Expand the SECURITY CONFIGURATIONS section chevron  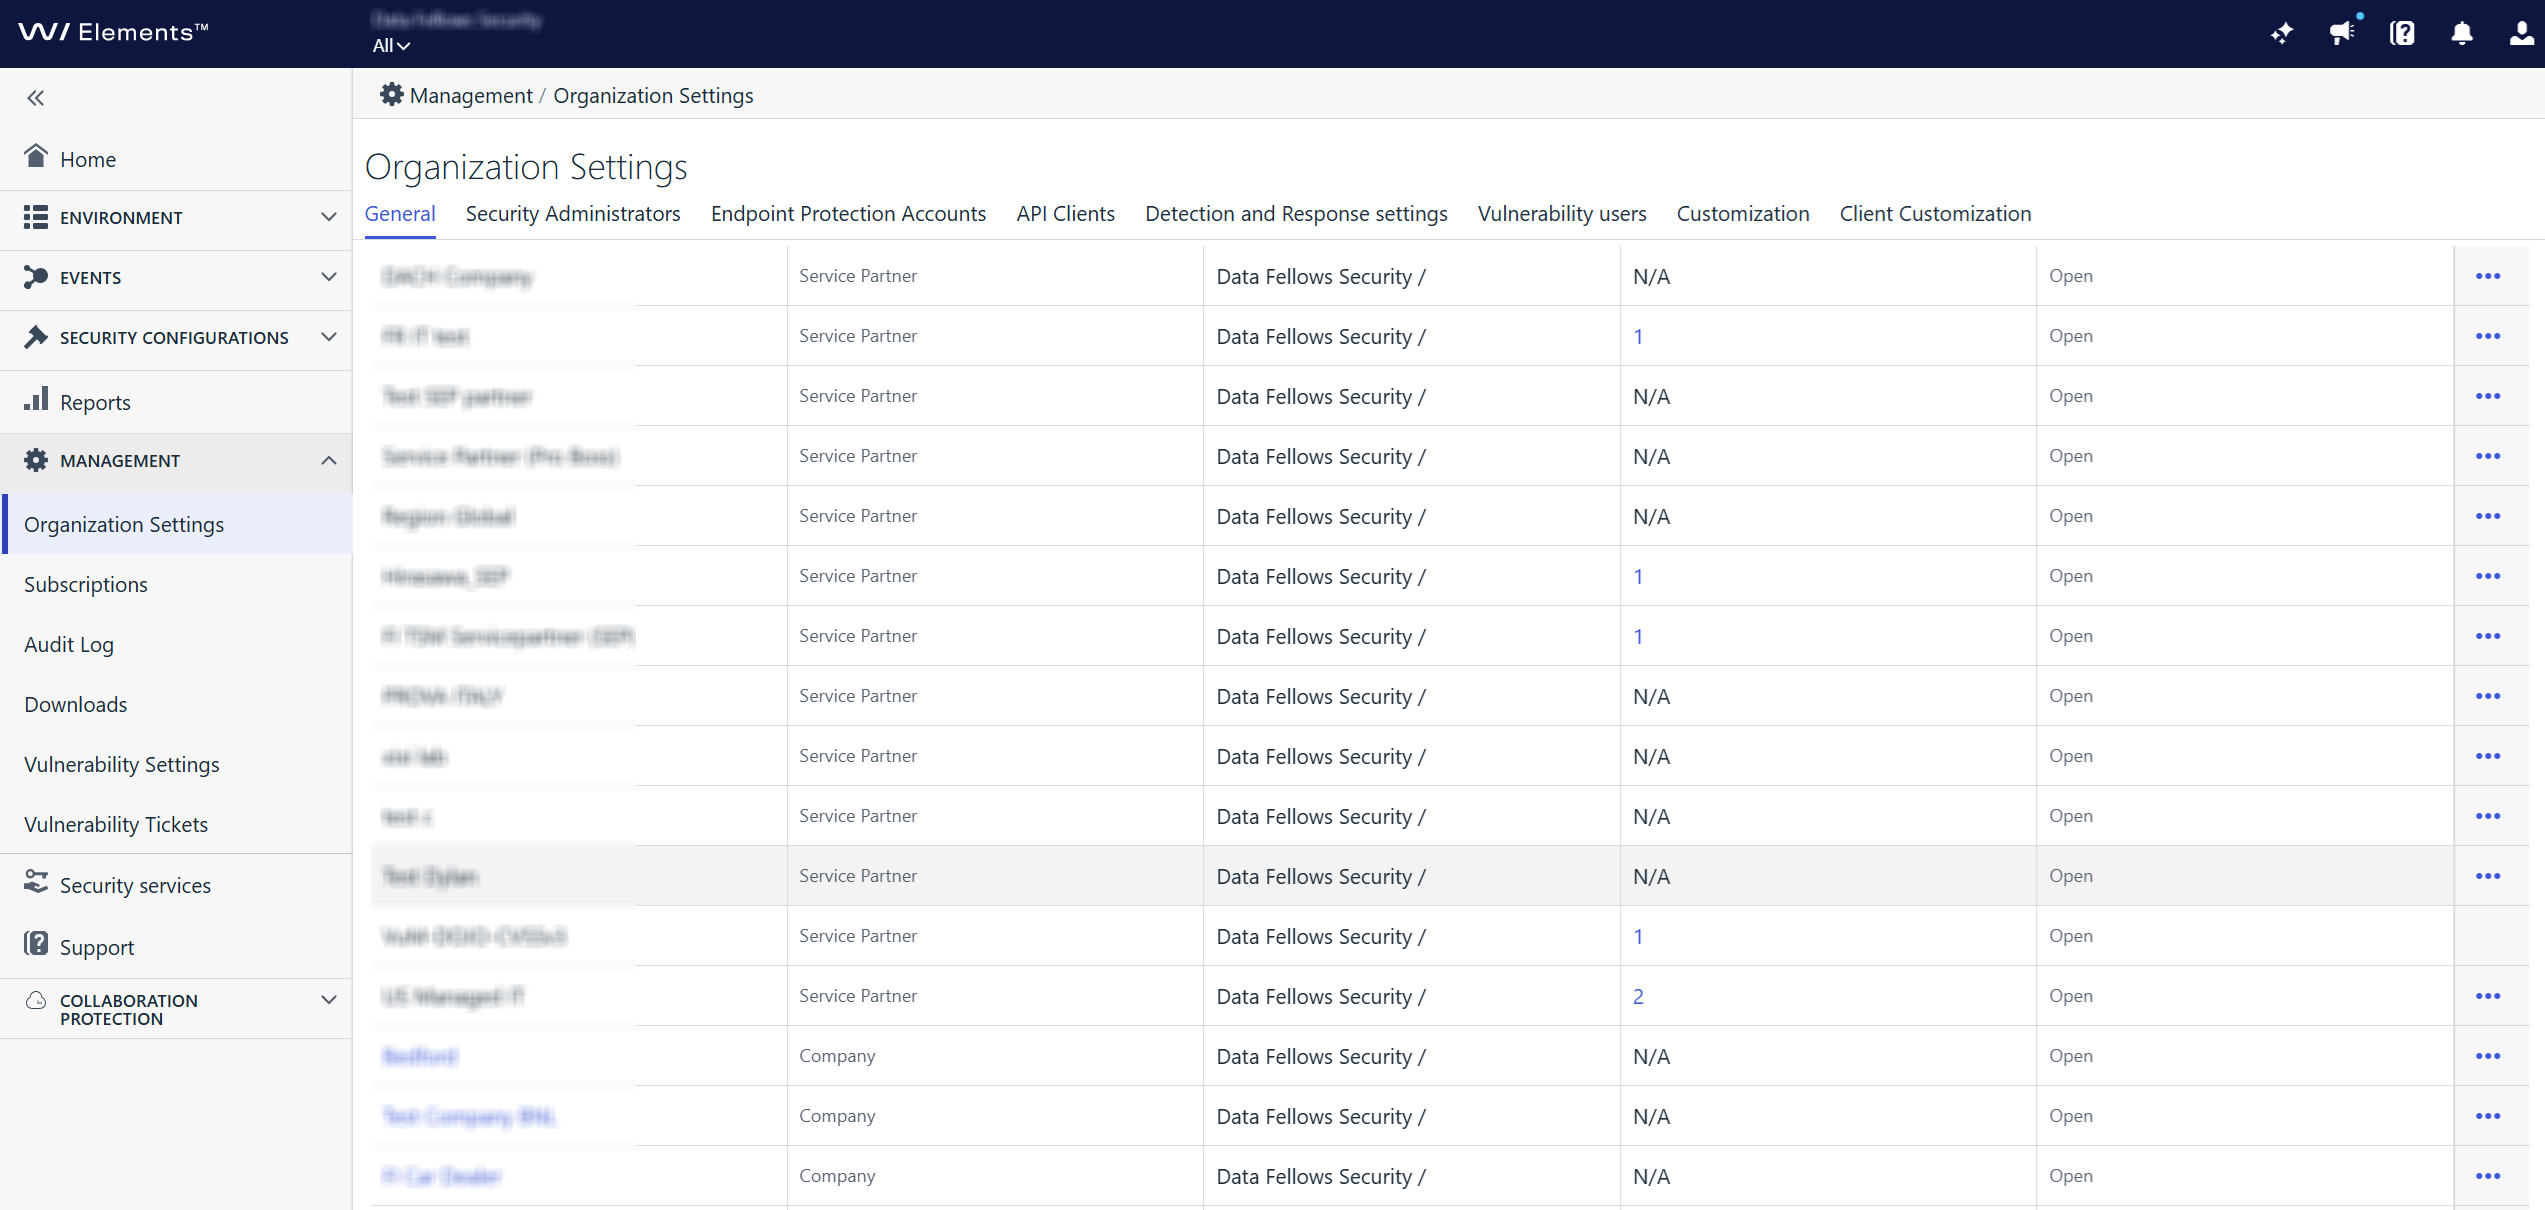point(328,337)
